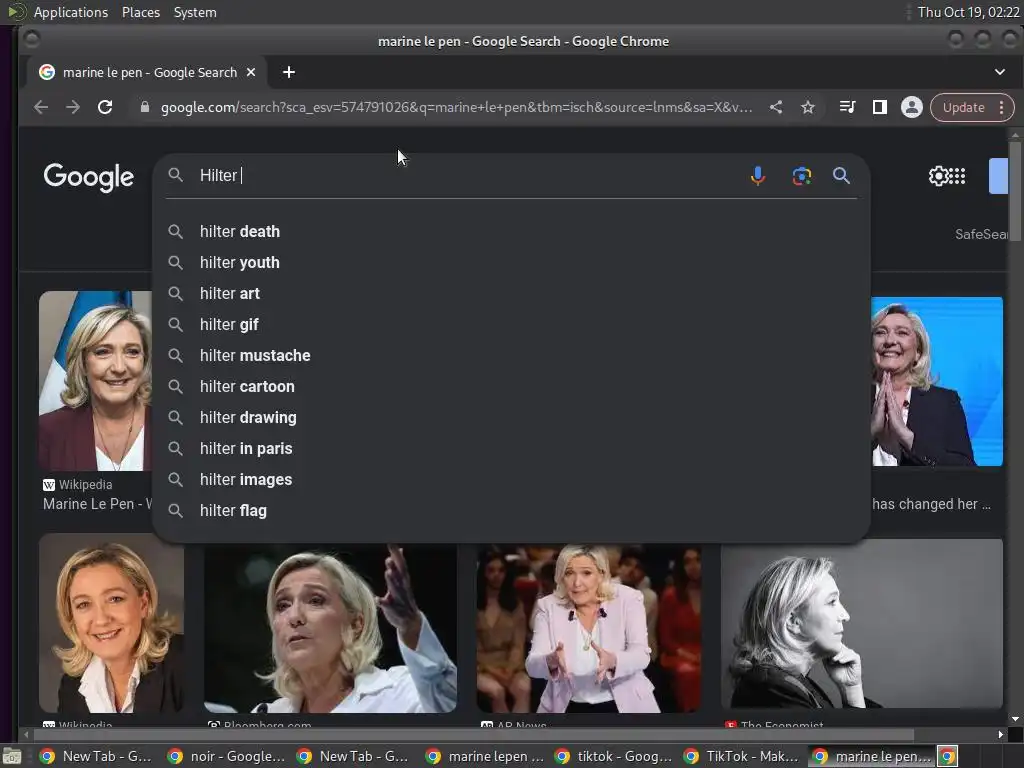This screenshot has height=768, width=1024.
Task: Select suggestion hilter youth
Action: 512,263
